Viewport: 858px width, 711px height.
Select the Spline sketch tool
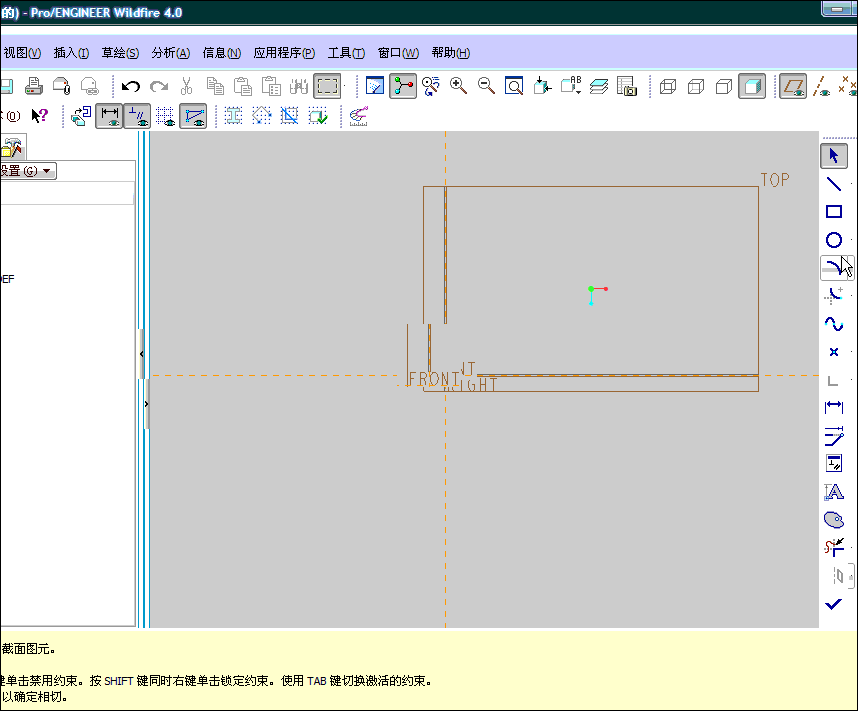(x=834, y=323)
